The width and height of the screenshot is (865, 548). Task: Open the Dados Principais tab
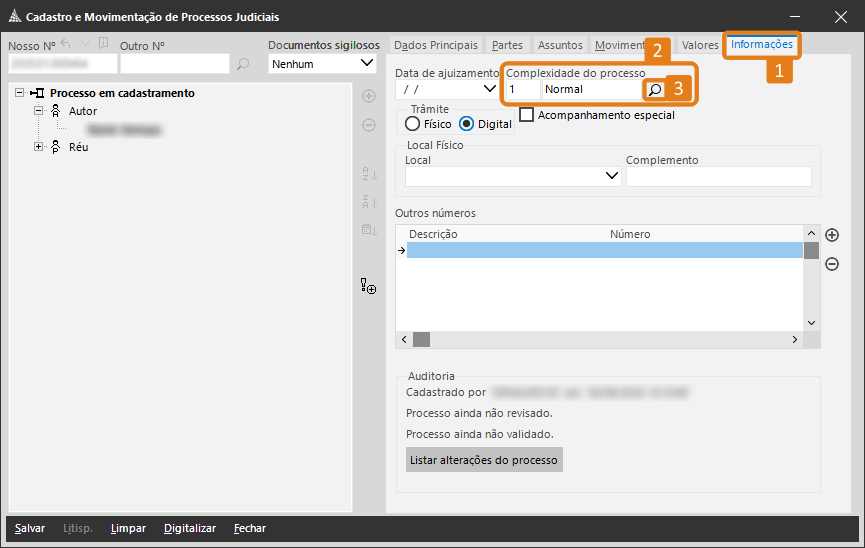(x=436, y=45)
